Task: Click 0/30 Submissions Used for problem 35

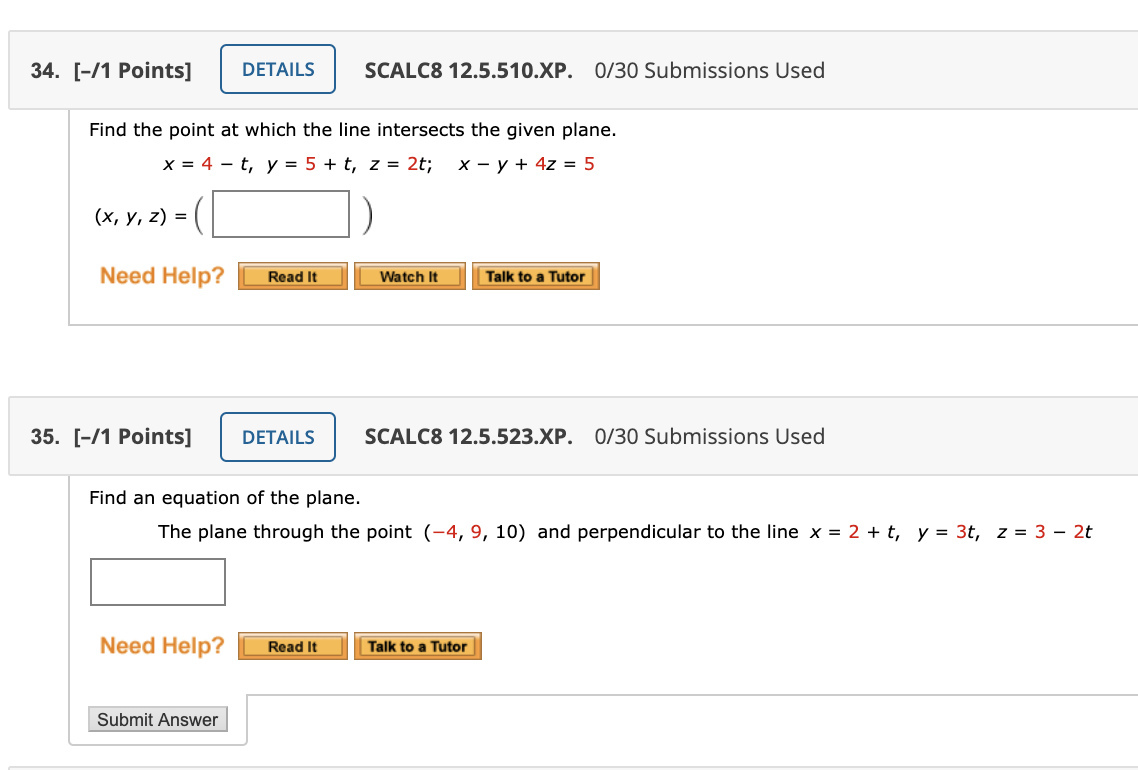Action: pyautogui.click(x=710, y=437)
